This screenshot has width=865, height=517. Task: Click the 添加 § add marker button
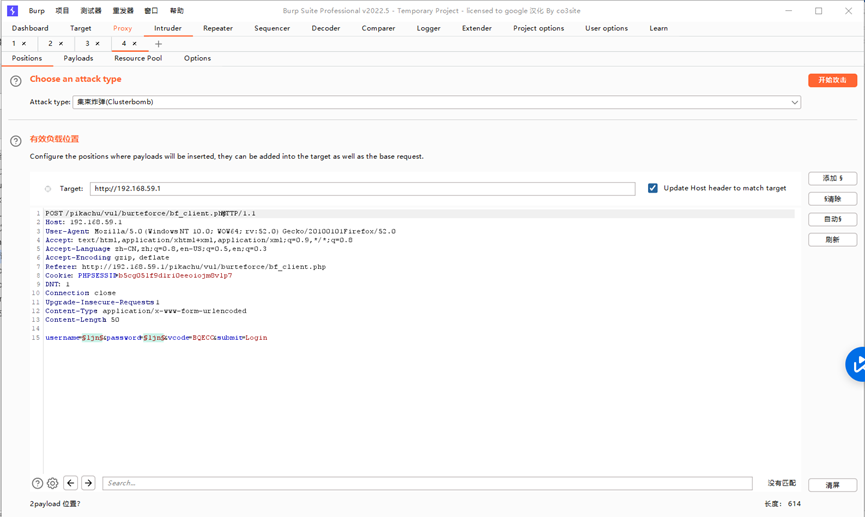pos(832,178)
